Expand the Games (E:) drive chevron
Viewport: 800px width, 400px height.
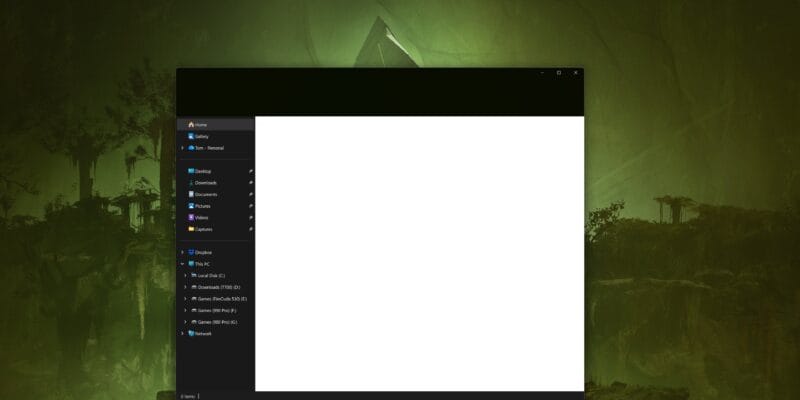pyautogui.click(x=185, y=298)
